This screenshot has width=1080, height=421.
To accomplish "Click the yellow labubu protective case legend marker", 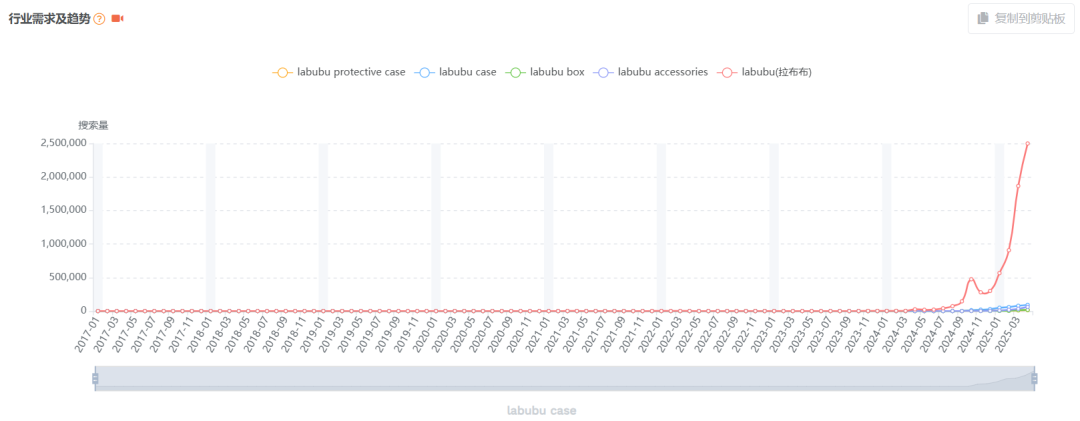I will [x=282, y=72].
